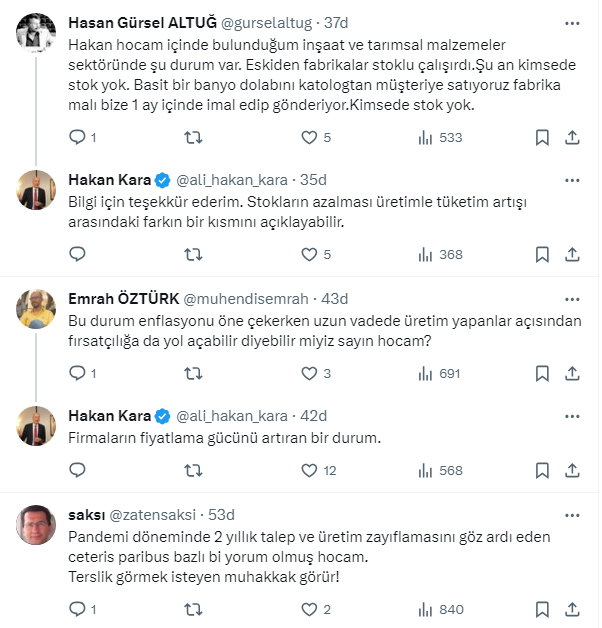The height and width of the screenshot is (628, 602).
Task: Reply to Emrah ÖZTÜRK's tweet
Action: pos(77,373)
